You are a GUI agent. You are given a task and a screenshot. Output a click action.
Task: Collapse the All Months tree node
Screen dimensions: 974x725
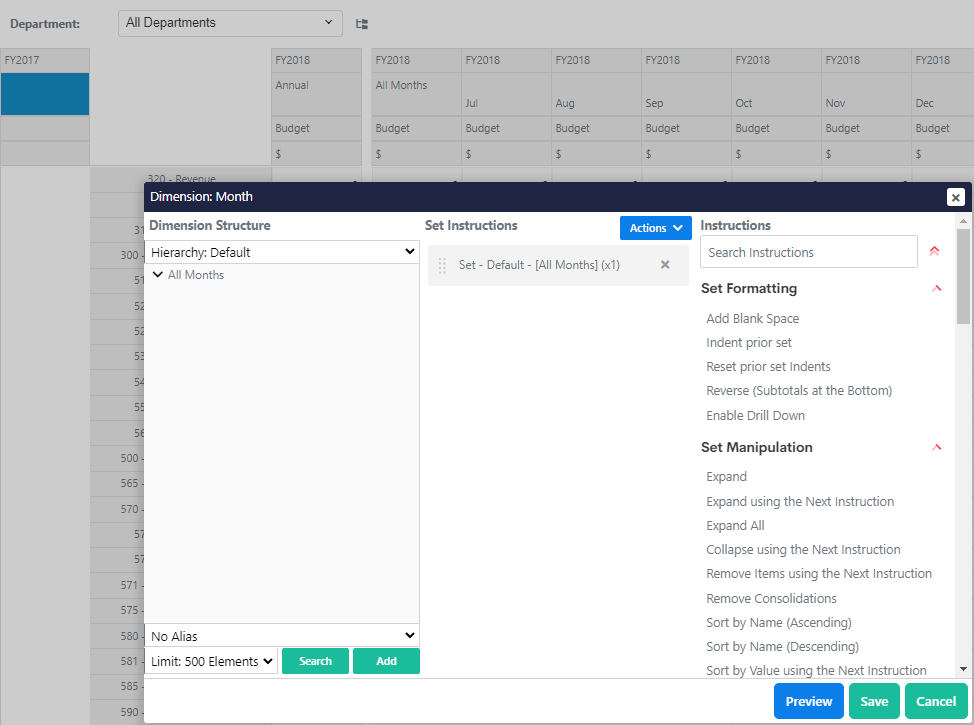[x=158, y=275]
